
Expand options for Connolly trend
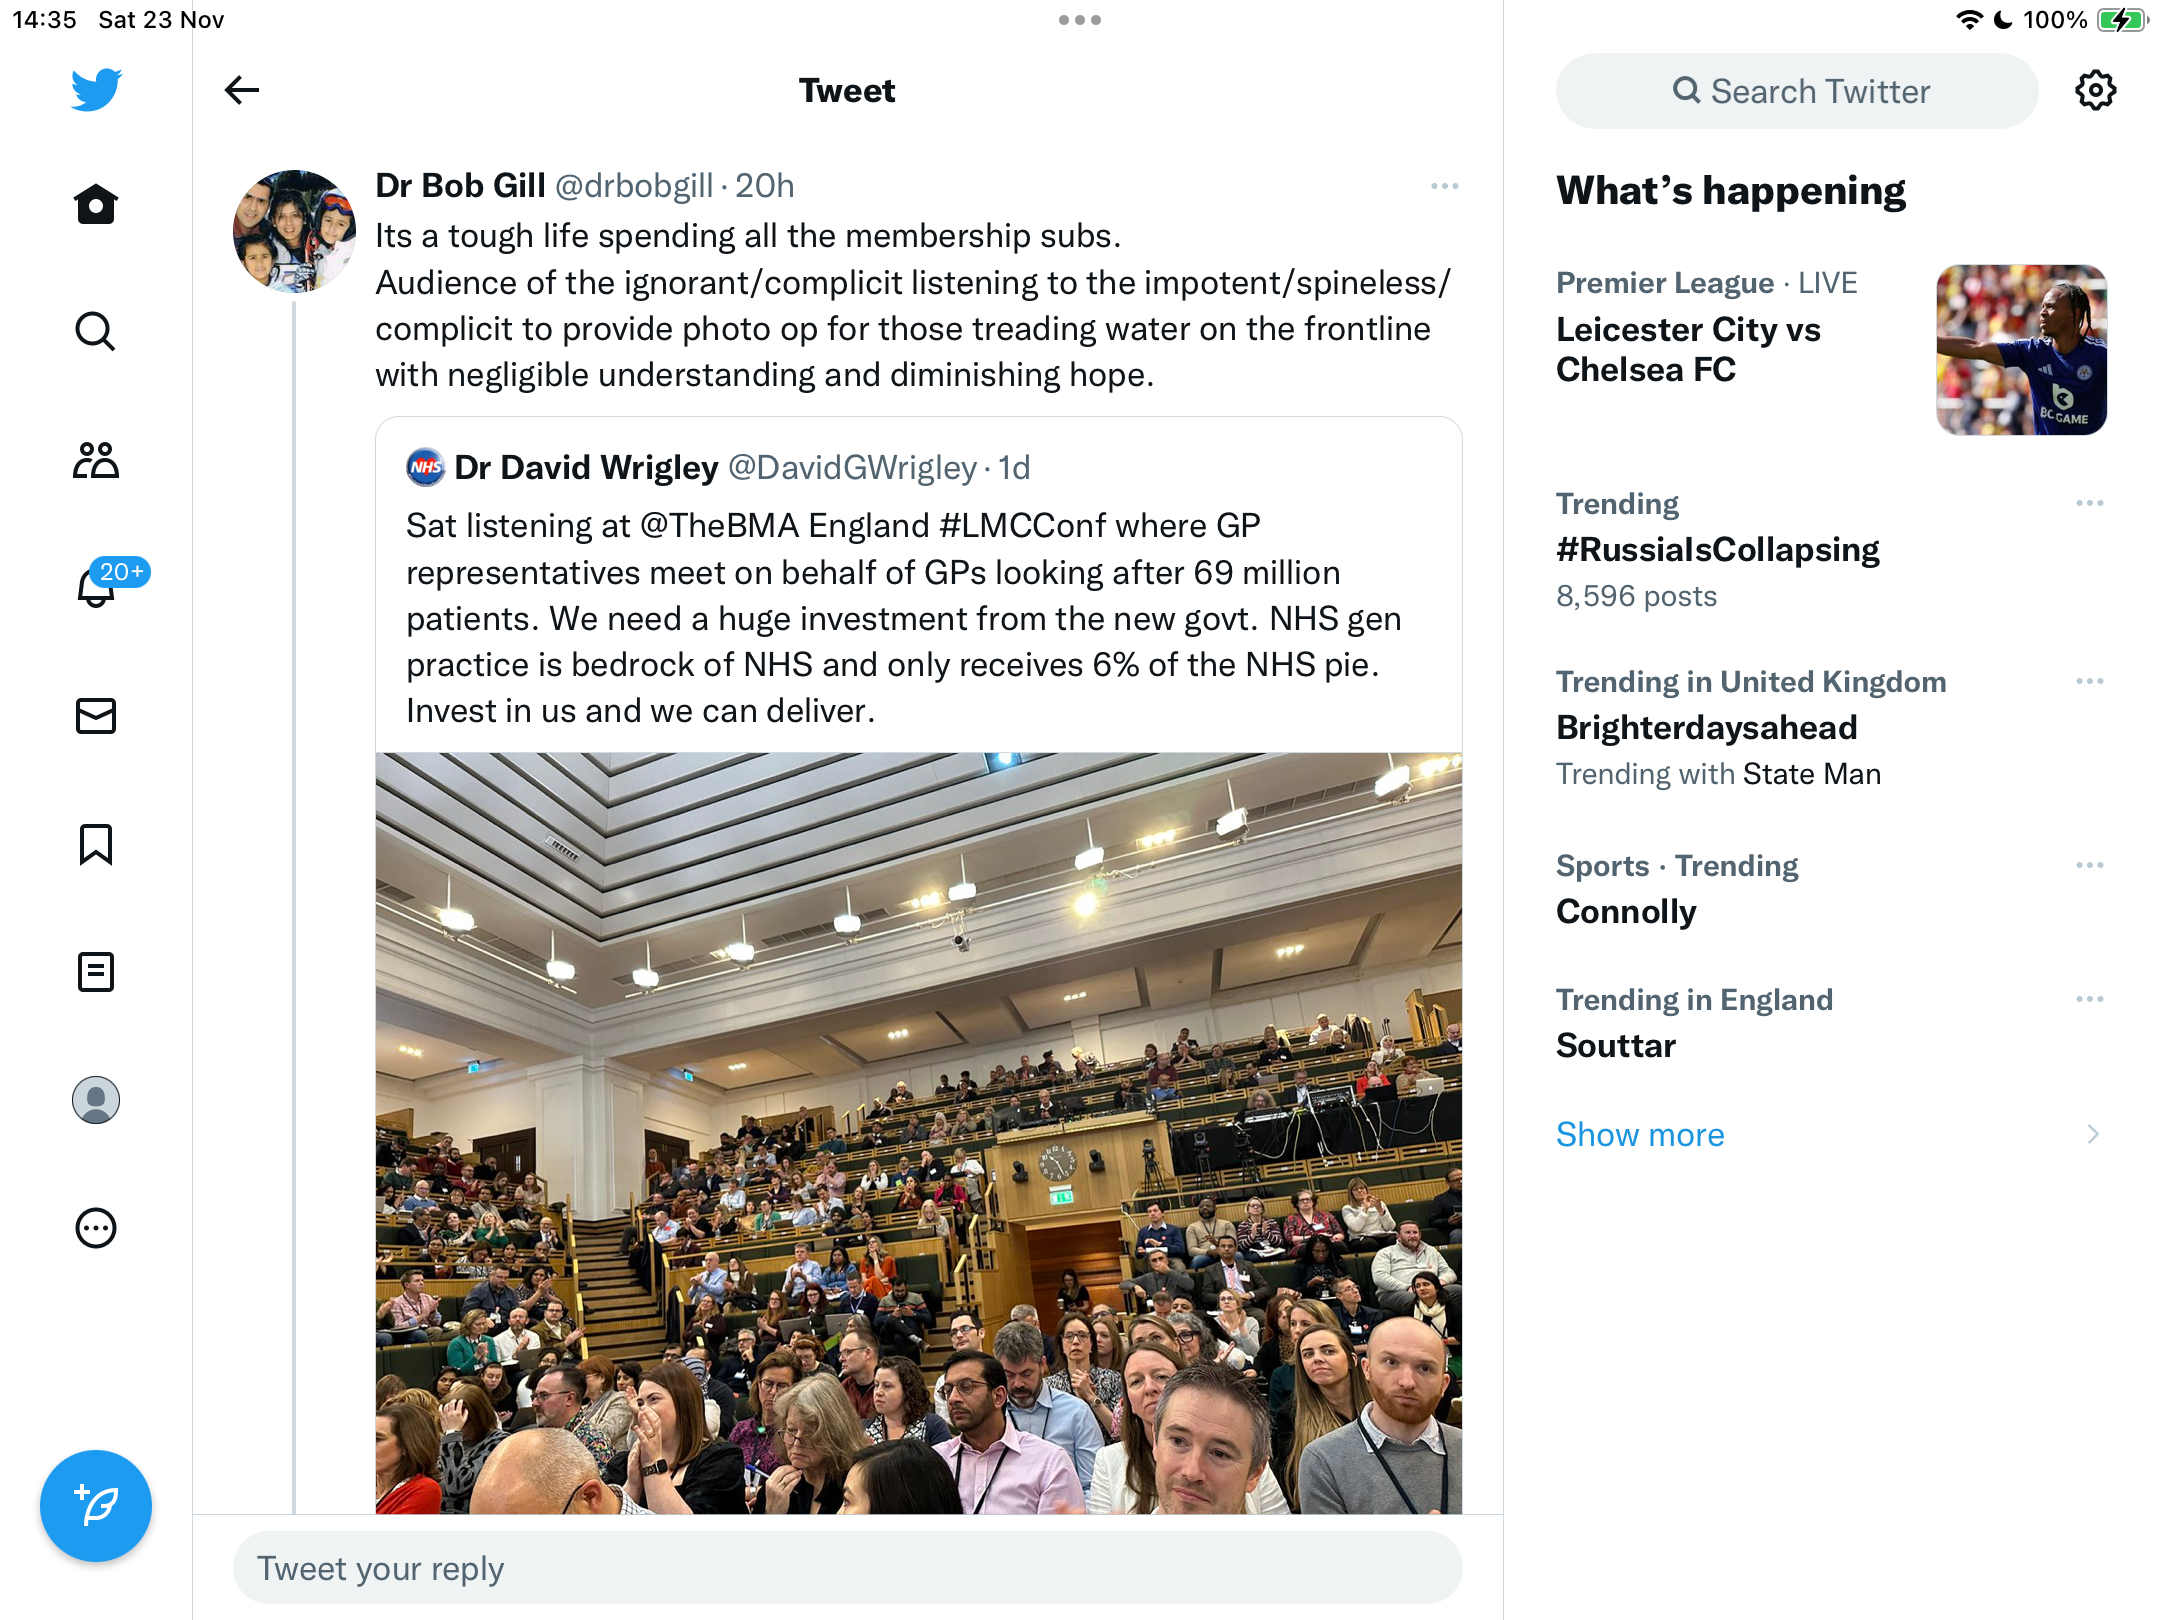(x=2090, y=865)
